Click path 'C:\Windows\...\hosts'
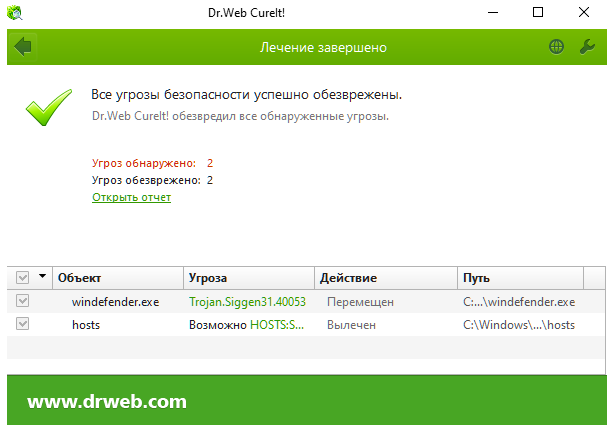Screen dimensions: 607x425 coord(519,325)
